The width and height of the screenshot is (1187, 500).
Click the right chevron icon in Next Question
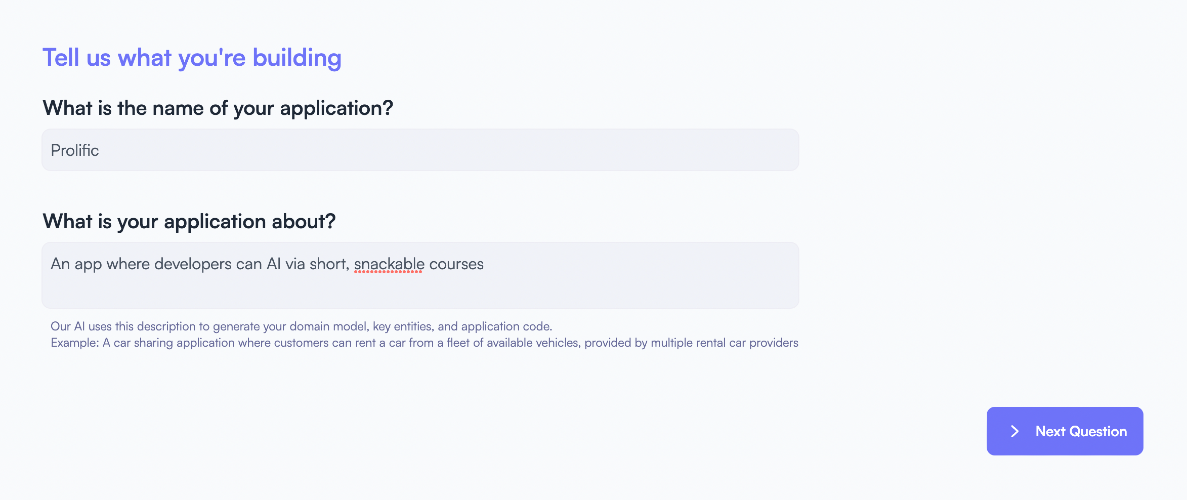(x=1015, y=431)
